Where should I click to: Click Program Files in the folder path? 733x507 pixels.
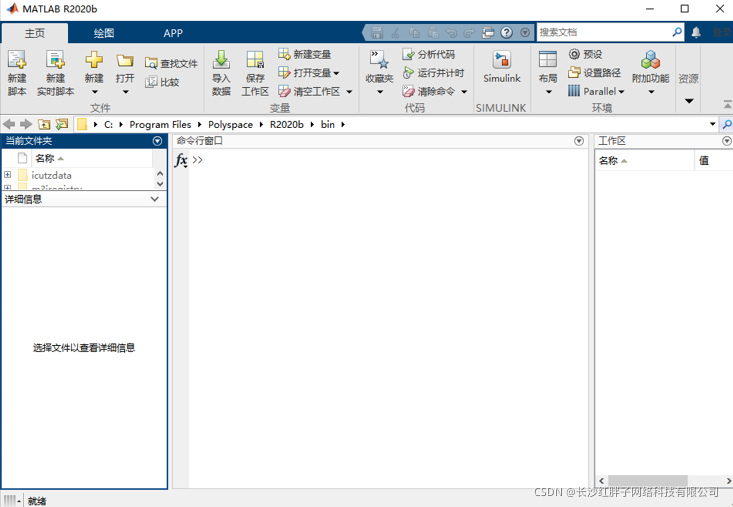[160, 125]
